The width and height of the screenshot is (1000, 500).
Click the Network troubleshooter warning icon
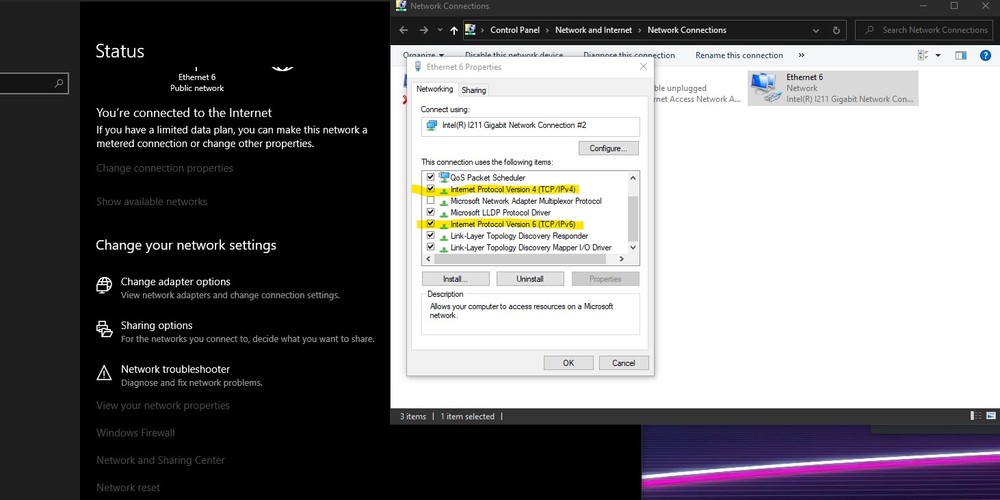point(104,373)
